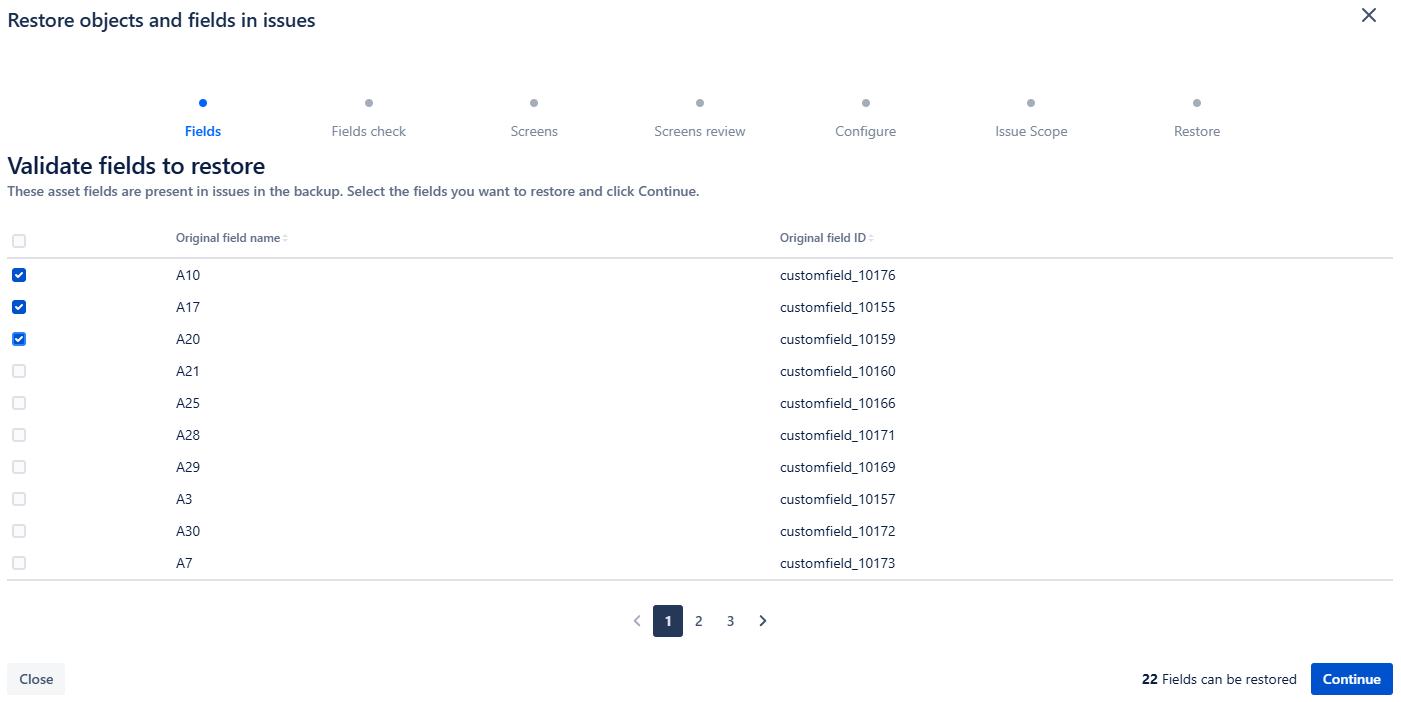
Task: Check the A3 field checkbox
Action: pos(19,499)
